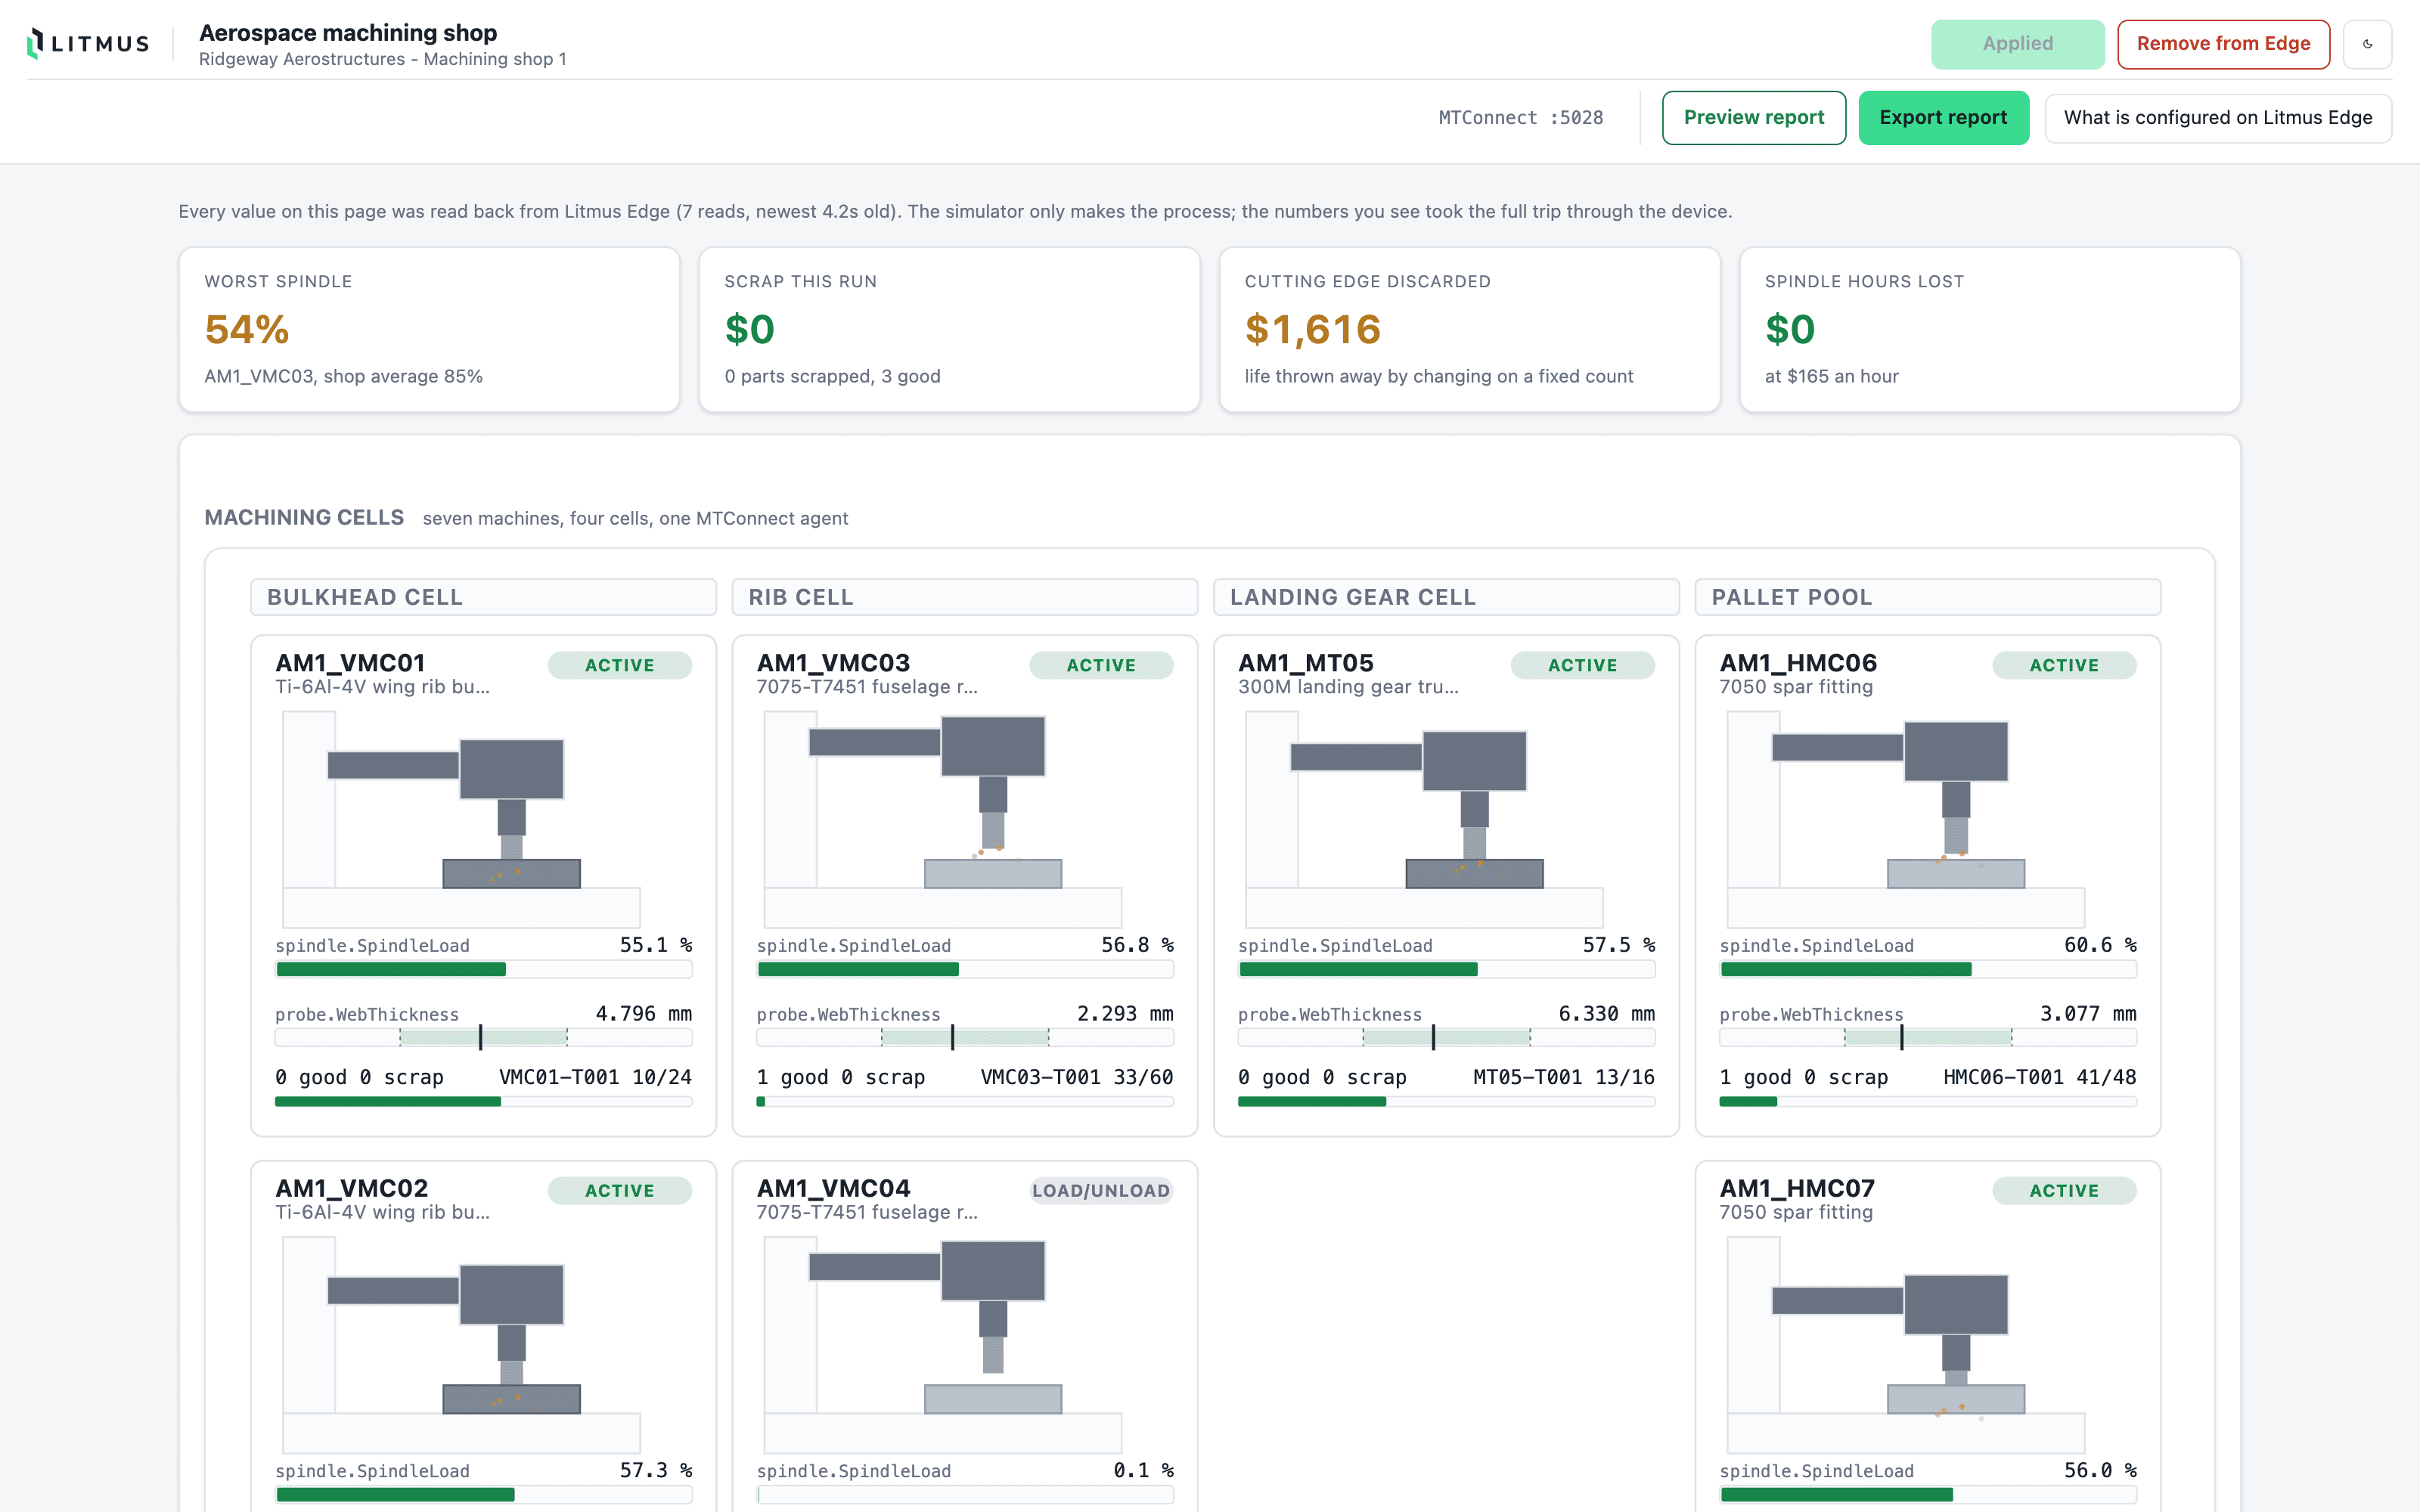This screenshot has width=2420, height=1512.
Task: Open the AM1_MT05 machine illustration
Action: pos(1424,819)
